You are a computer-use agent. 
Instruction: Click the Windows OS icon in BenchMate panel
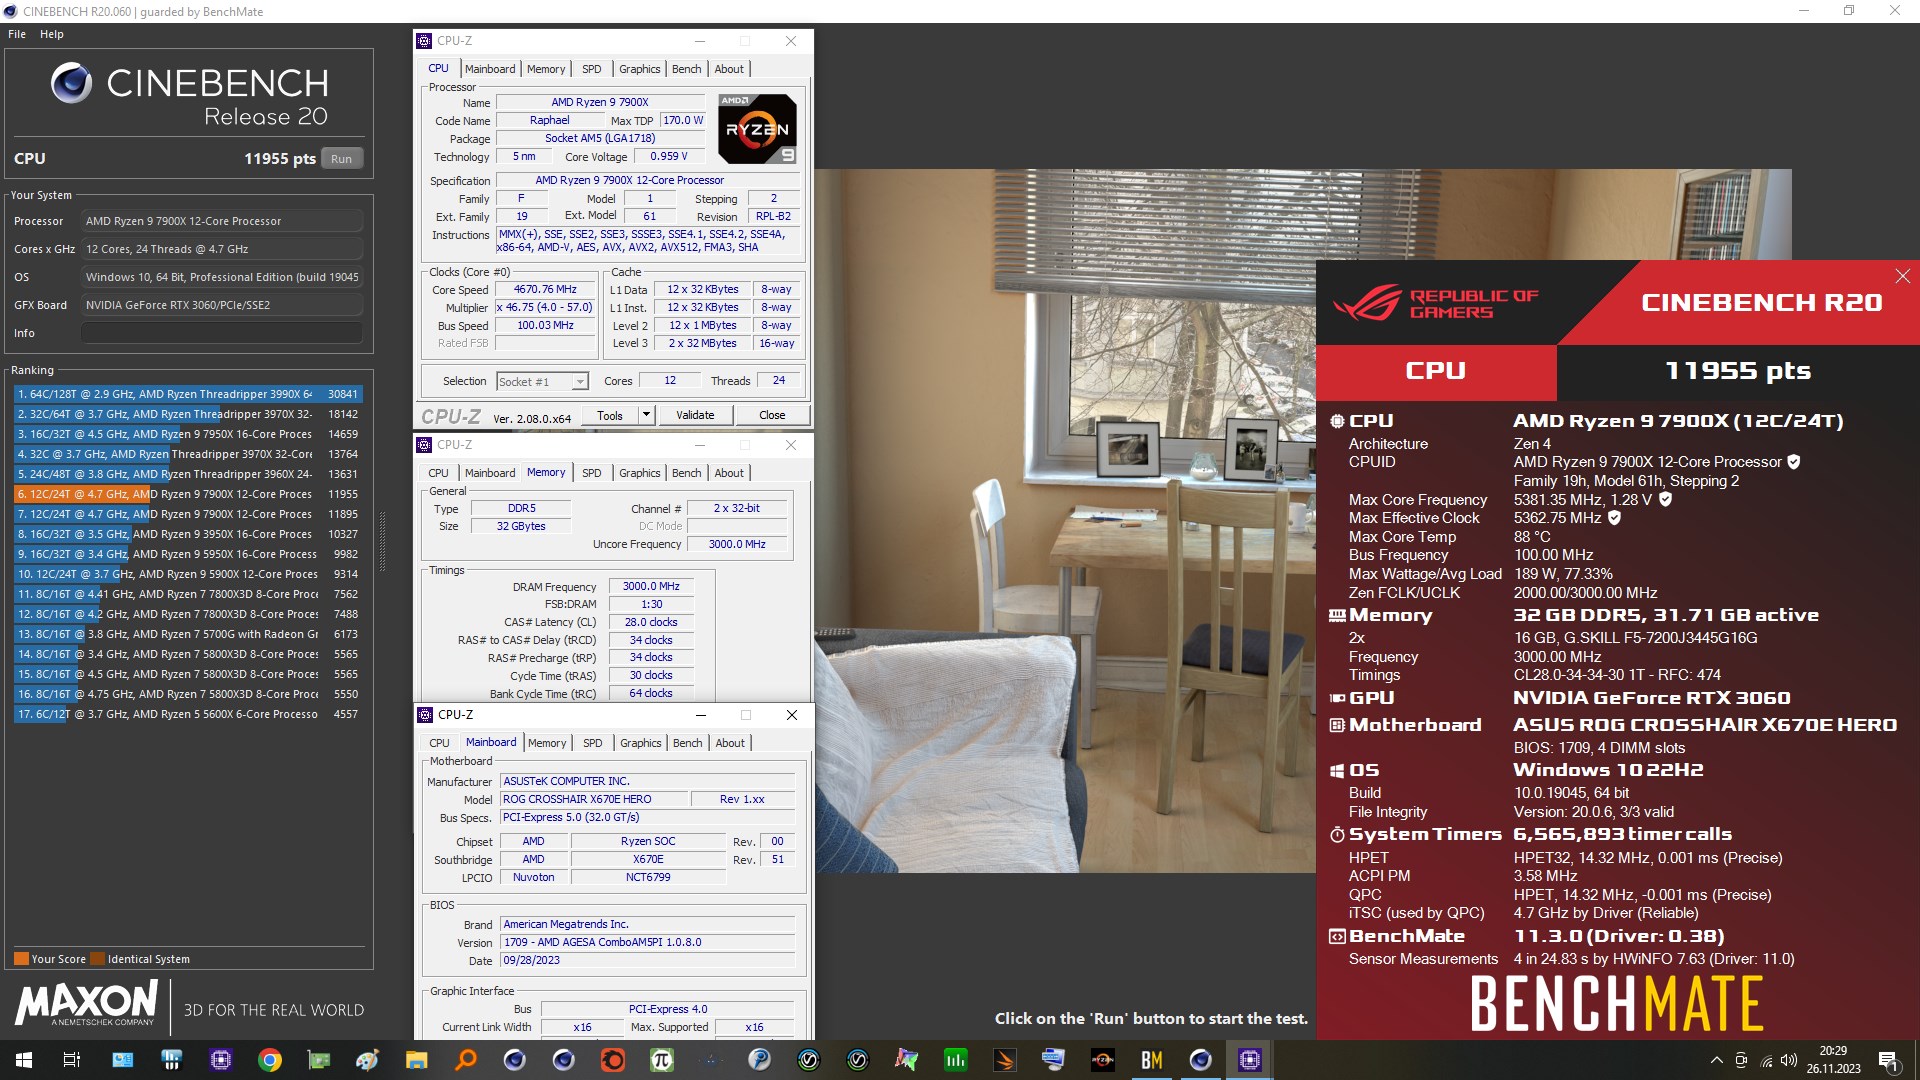(1337, 770)
